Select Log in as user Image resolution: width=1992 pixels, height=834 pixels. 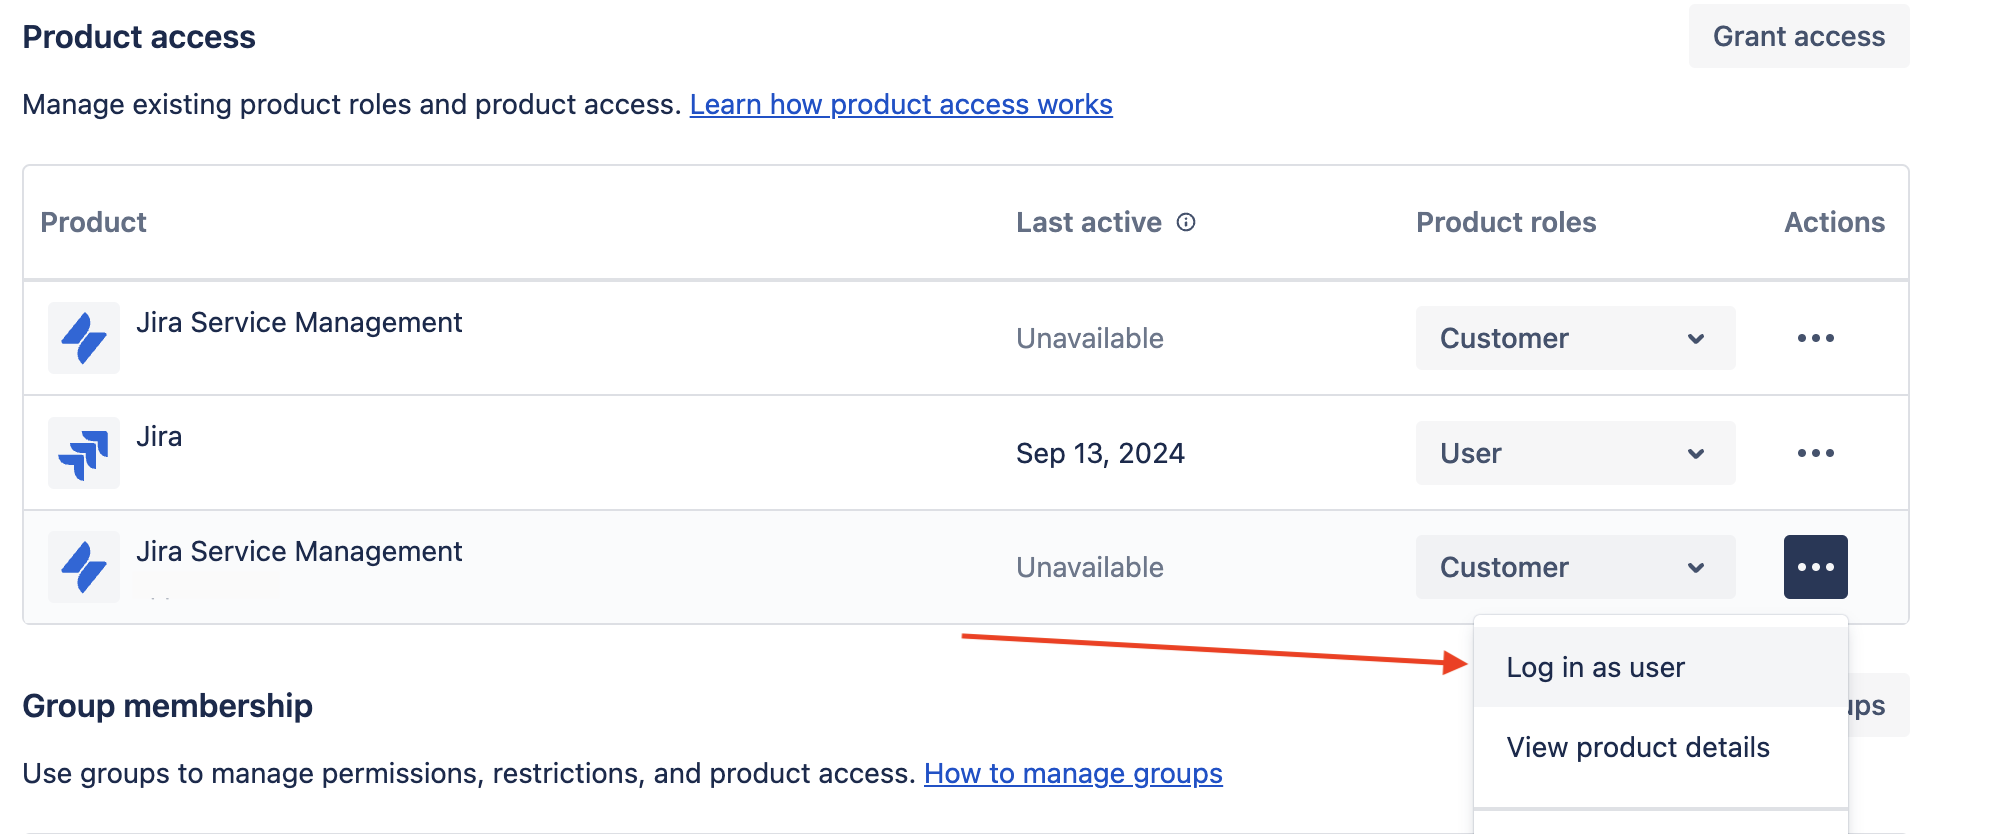pos(1595,667)
